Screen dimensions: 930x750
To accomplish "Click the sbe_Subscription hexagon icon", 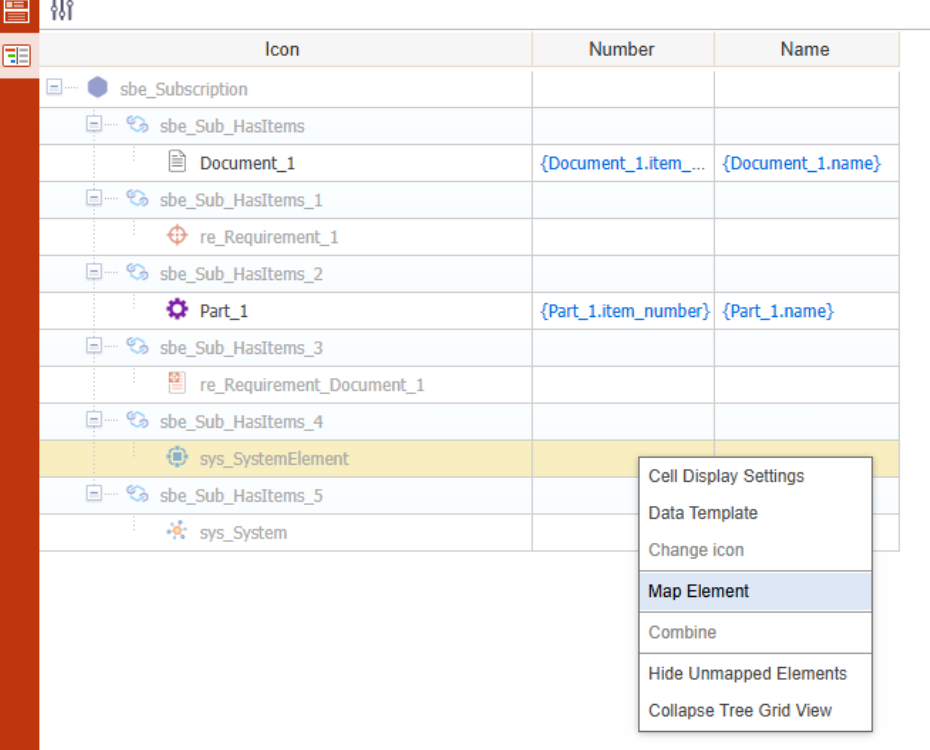I will [x=97, y=88].
